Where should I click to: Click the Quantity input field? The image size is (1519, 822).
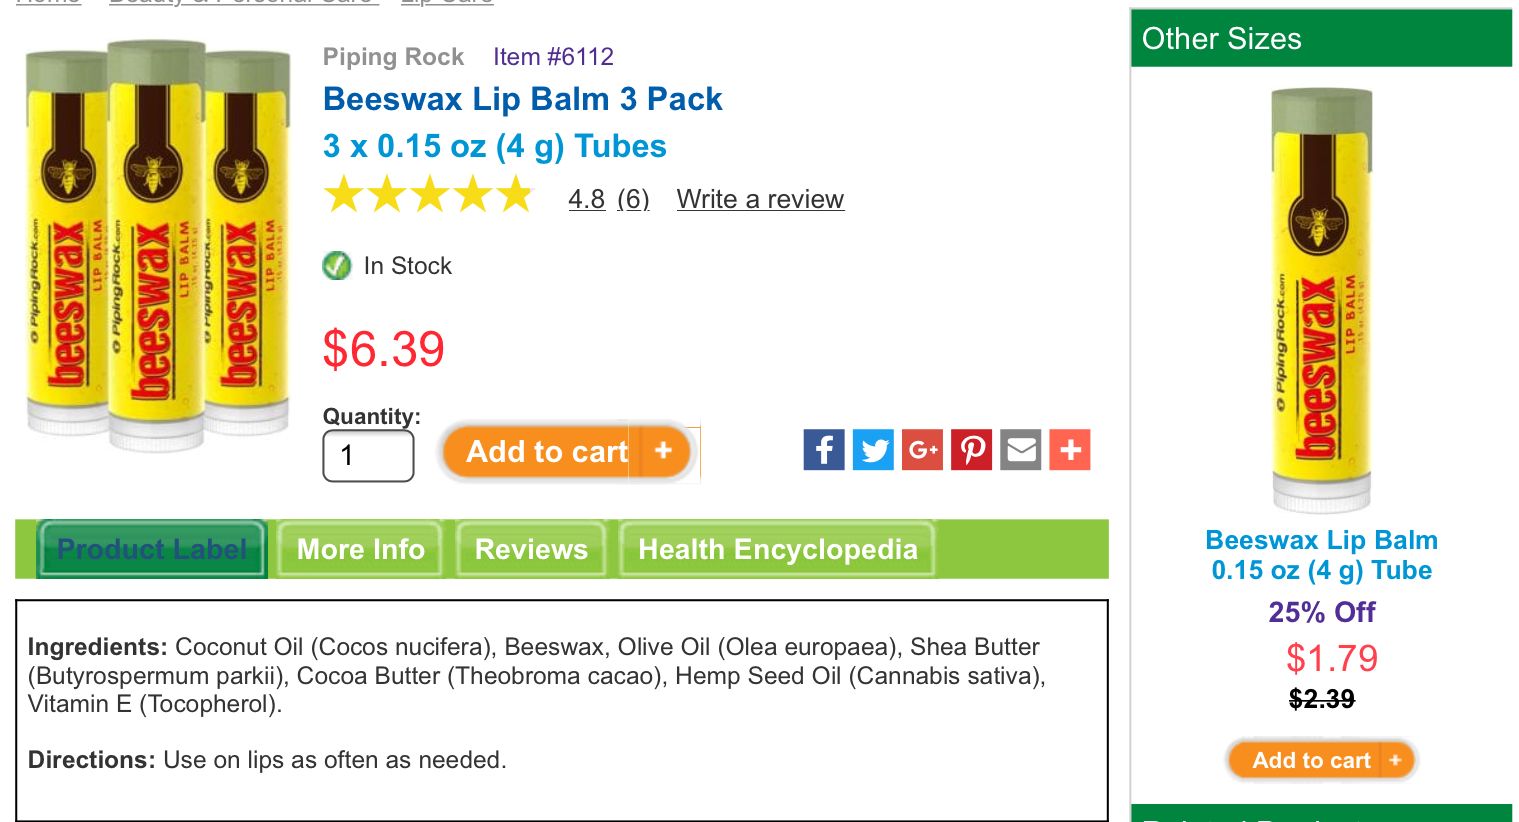pos(368,456)
